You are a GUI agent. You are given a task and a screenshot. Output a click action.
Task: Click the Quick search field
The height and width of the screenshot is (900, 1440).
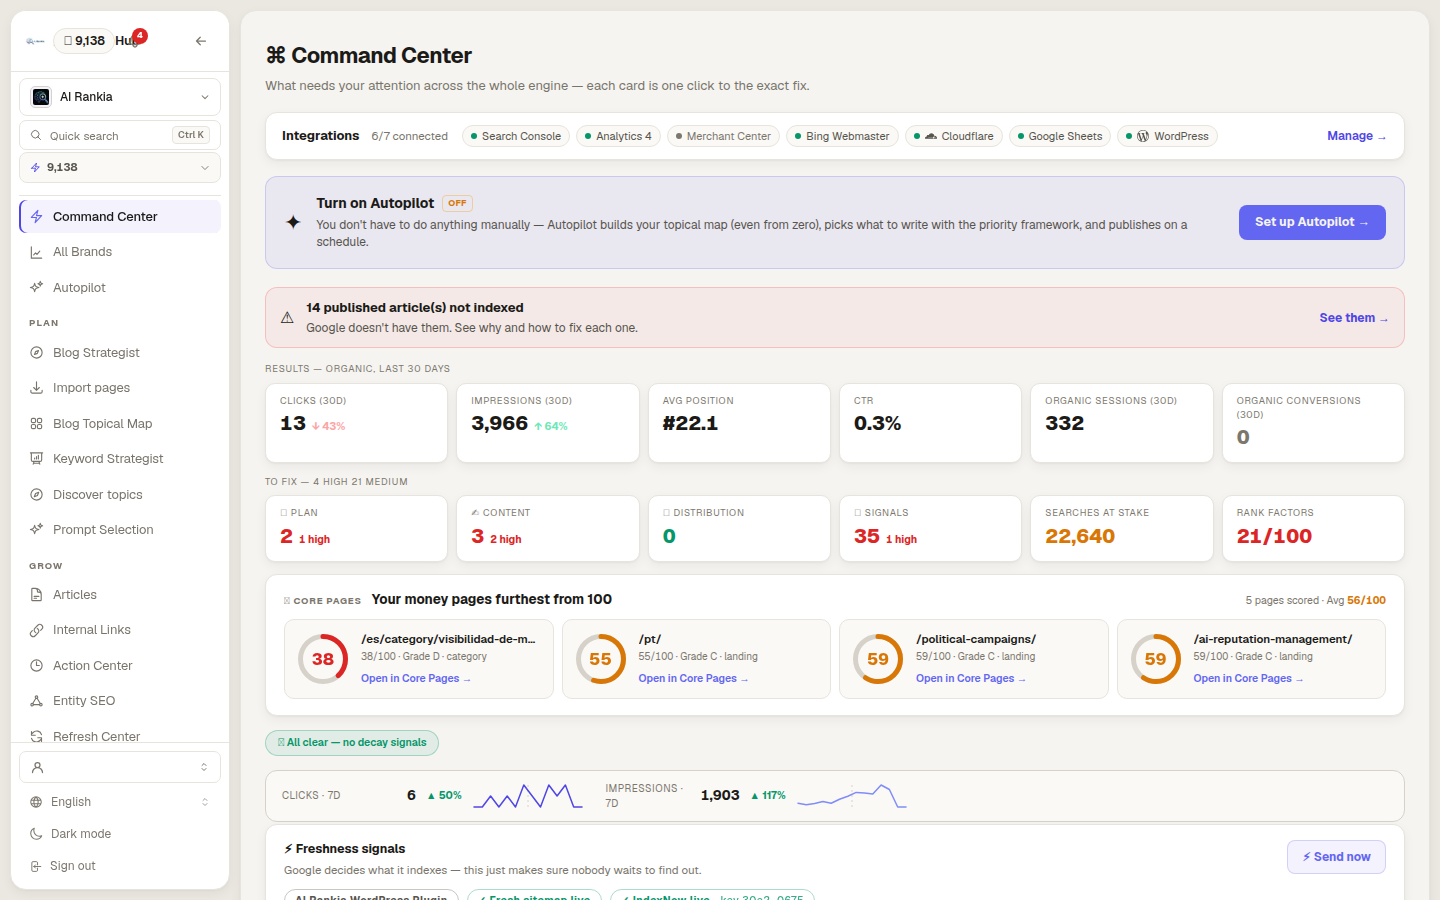[120, 135]
